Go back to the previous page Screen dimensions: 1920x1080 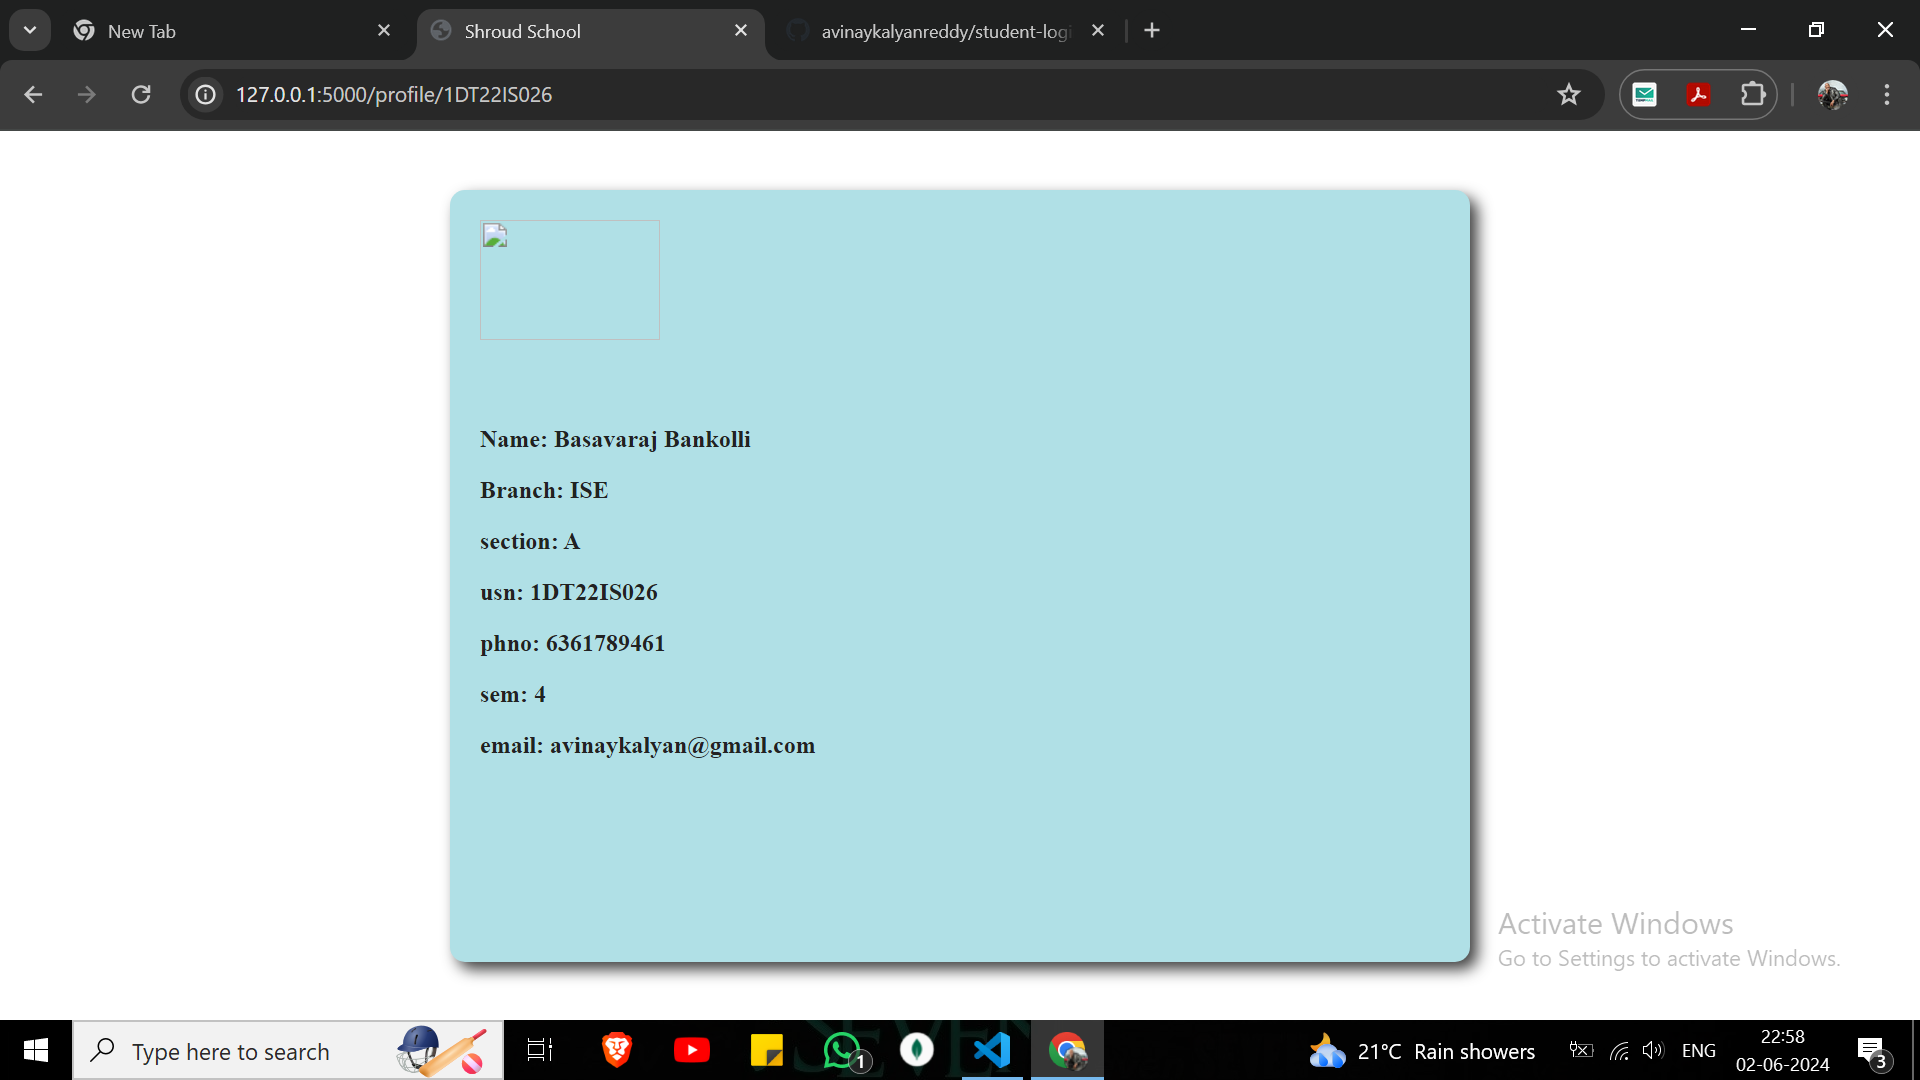coord(33,94)
